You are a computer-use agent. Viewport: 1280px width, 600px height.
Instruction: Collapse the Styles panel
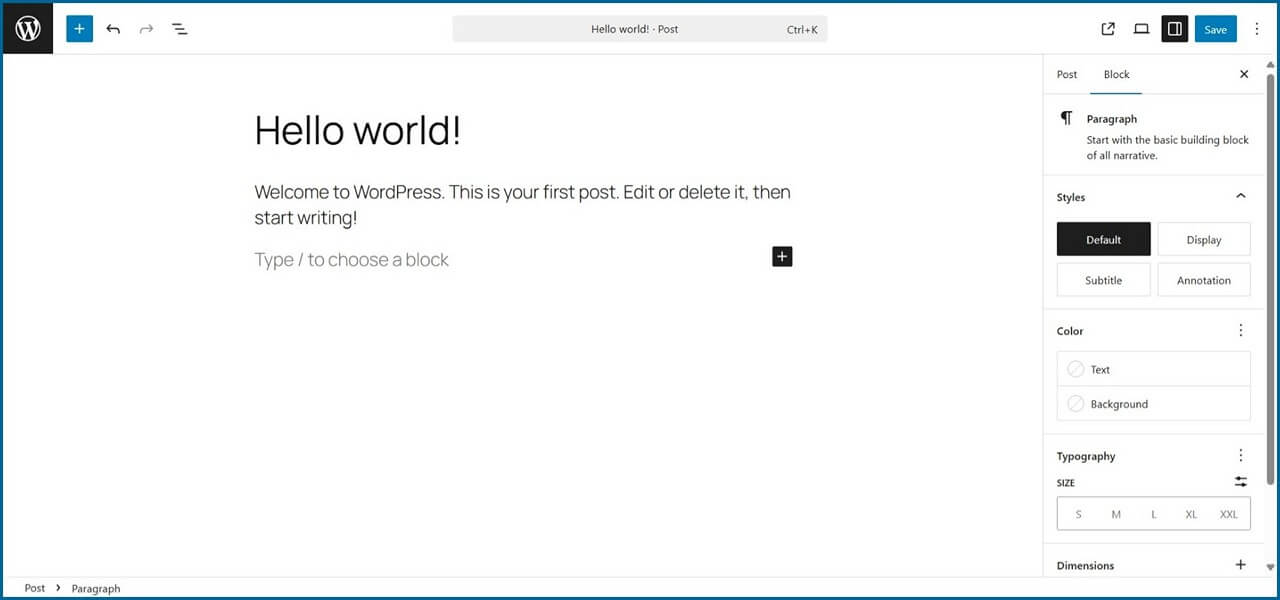pyautogui.click(x=1241, y=197)
